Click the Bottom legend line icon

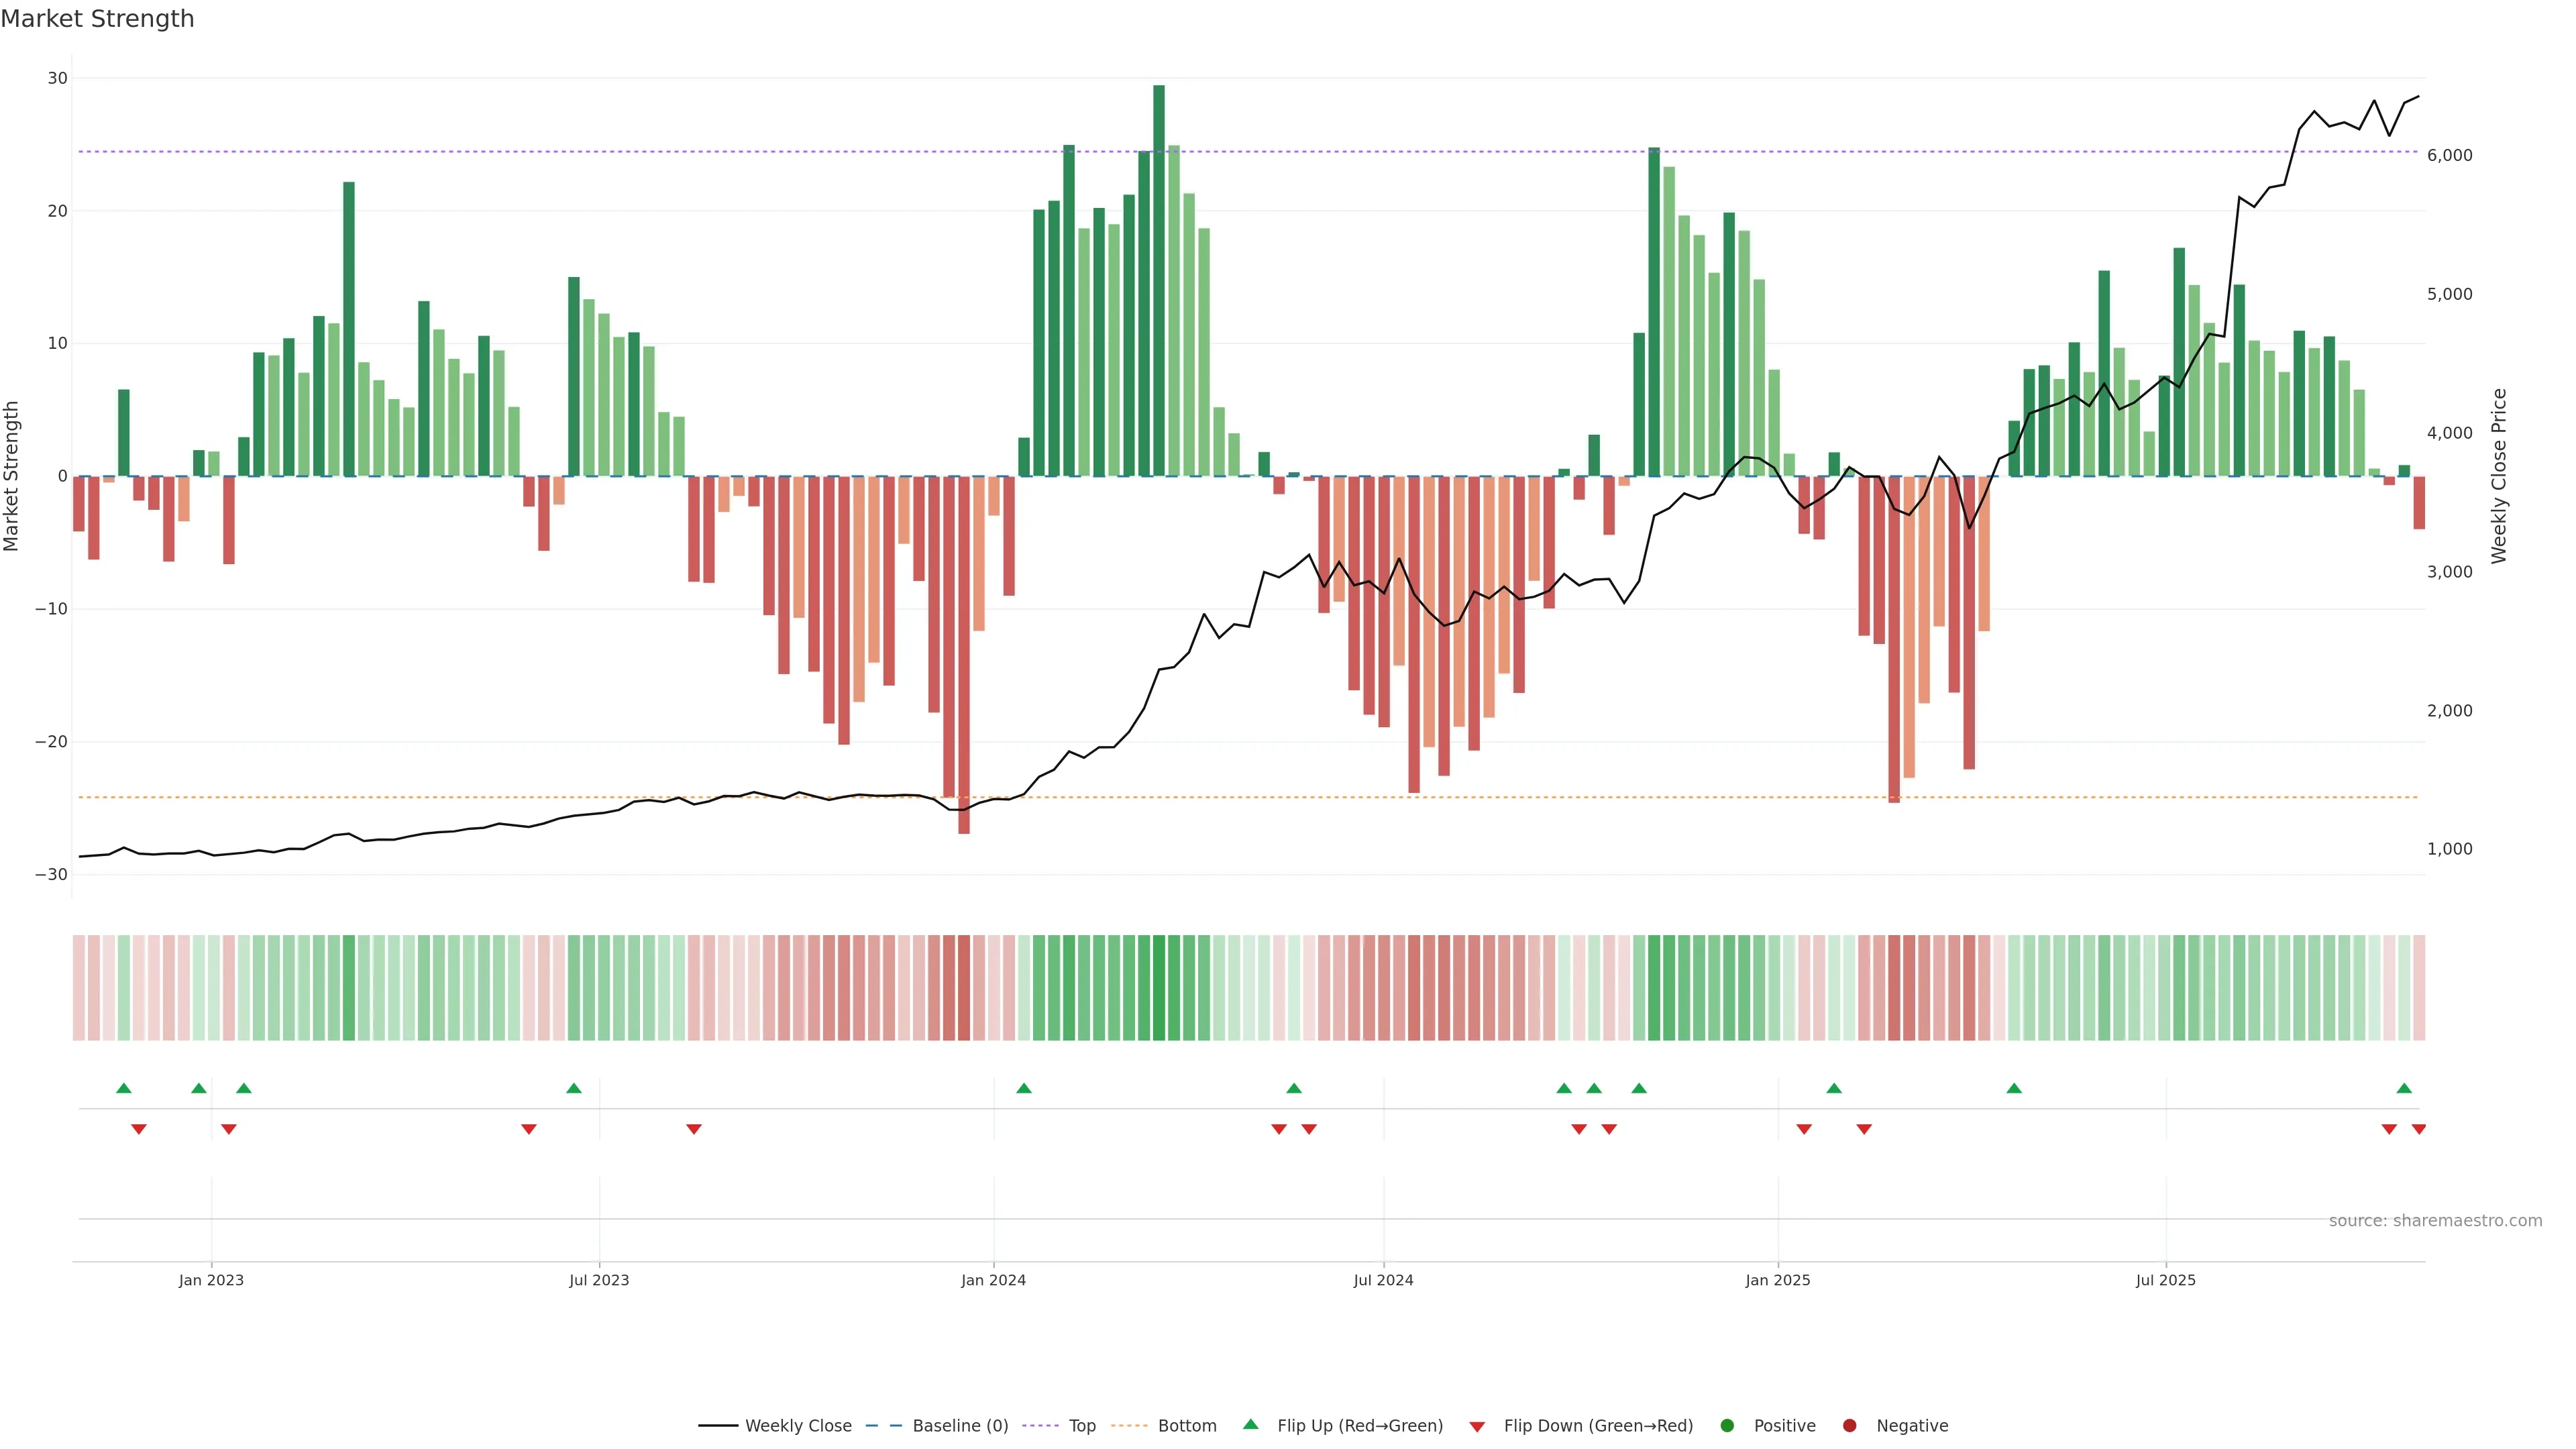pyautogui.click(x=1129, y=1425)
